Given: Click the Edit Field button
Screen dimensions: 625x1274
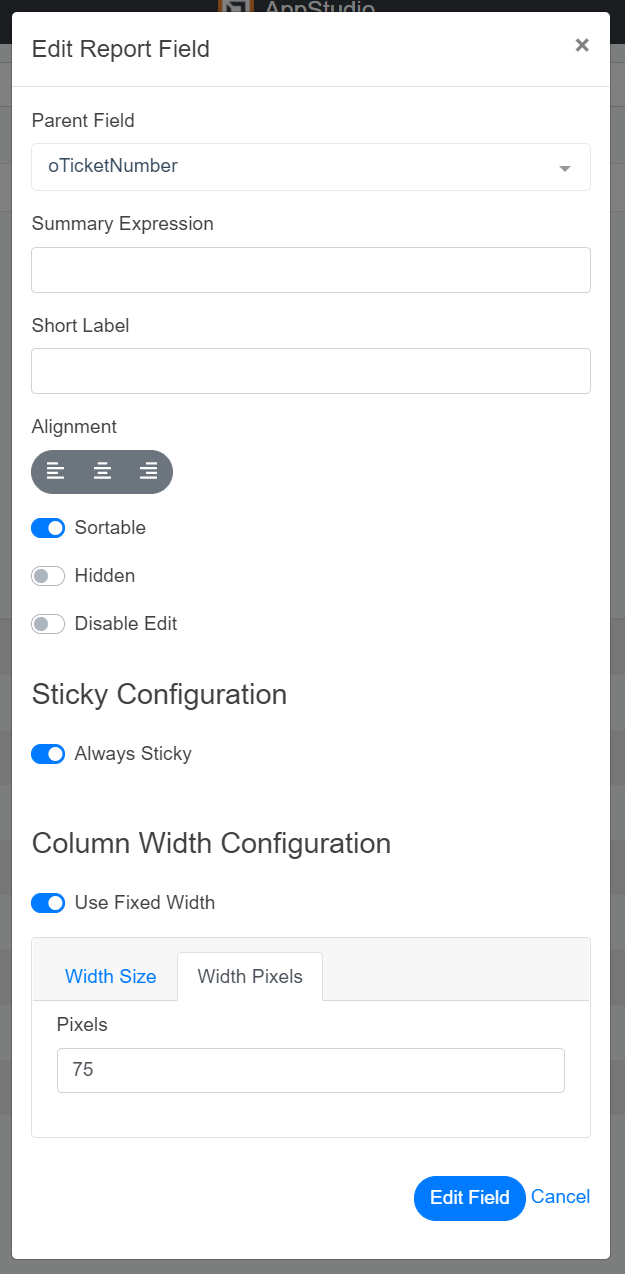Looking at the screenshot, I should coord(469,1198).
